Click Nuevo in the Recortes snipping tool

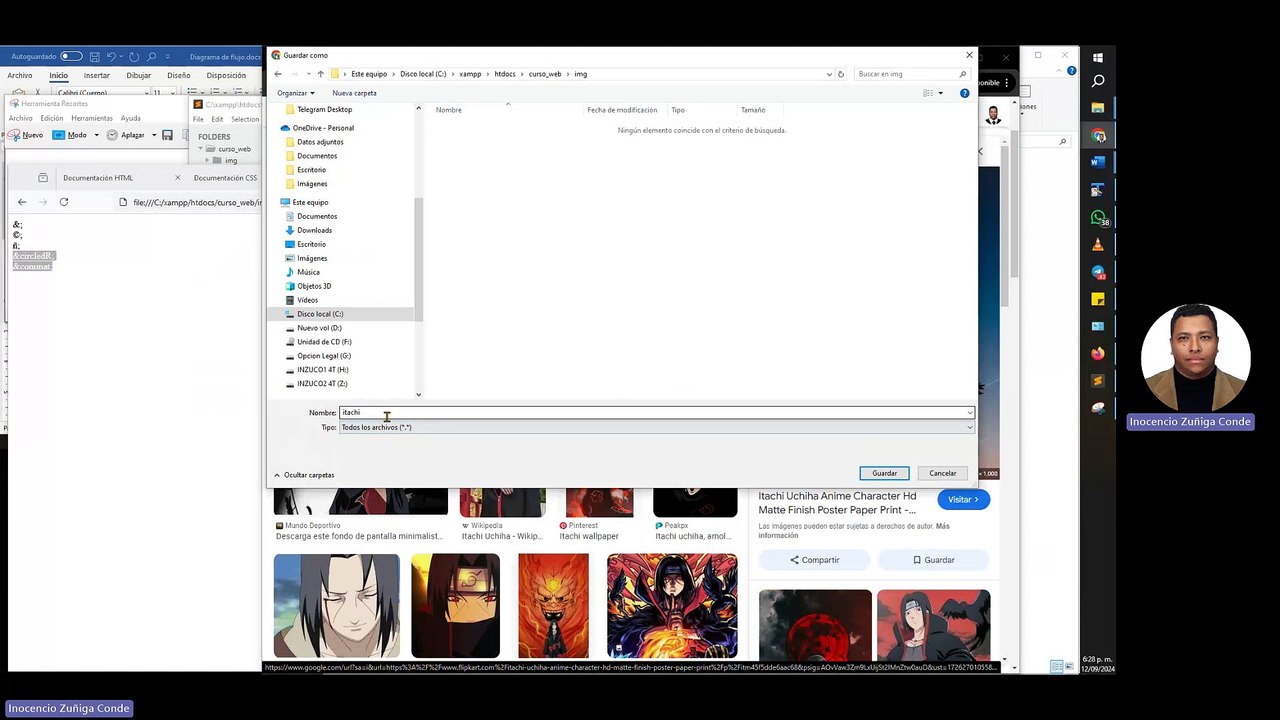[27, 135]
